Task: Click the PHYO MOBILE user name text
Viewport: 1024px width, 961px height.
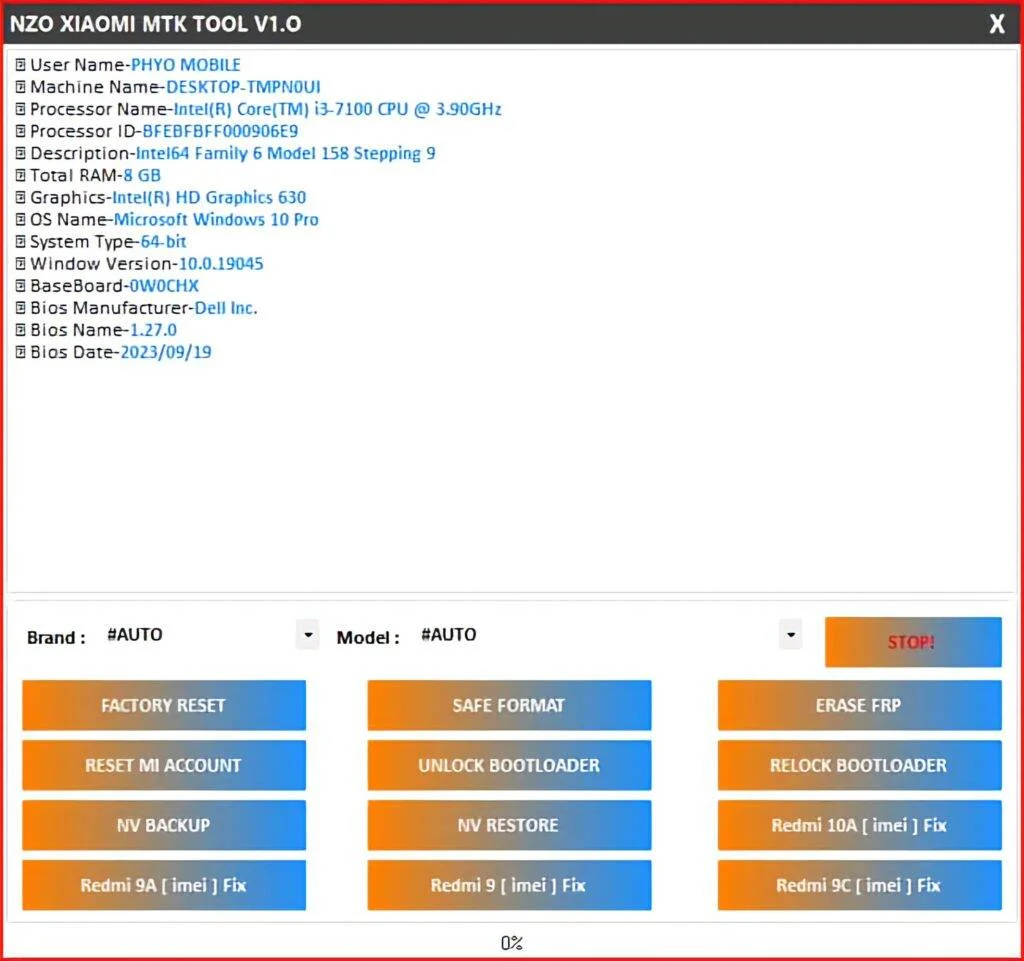Action: click(185, 65)
